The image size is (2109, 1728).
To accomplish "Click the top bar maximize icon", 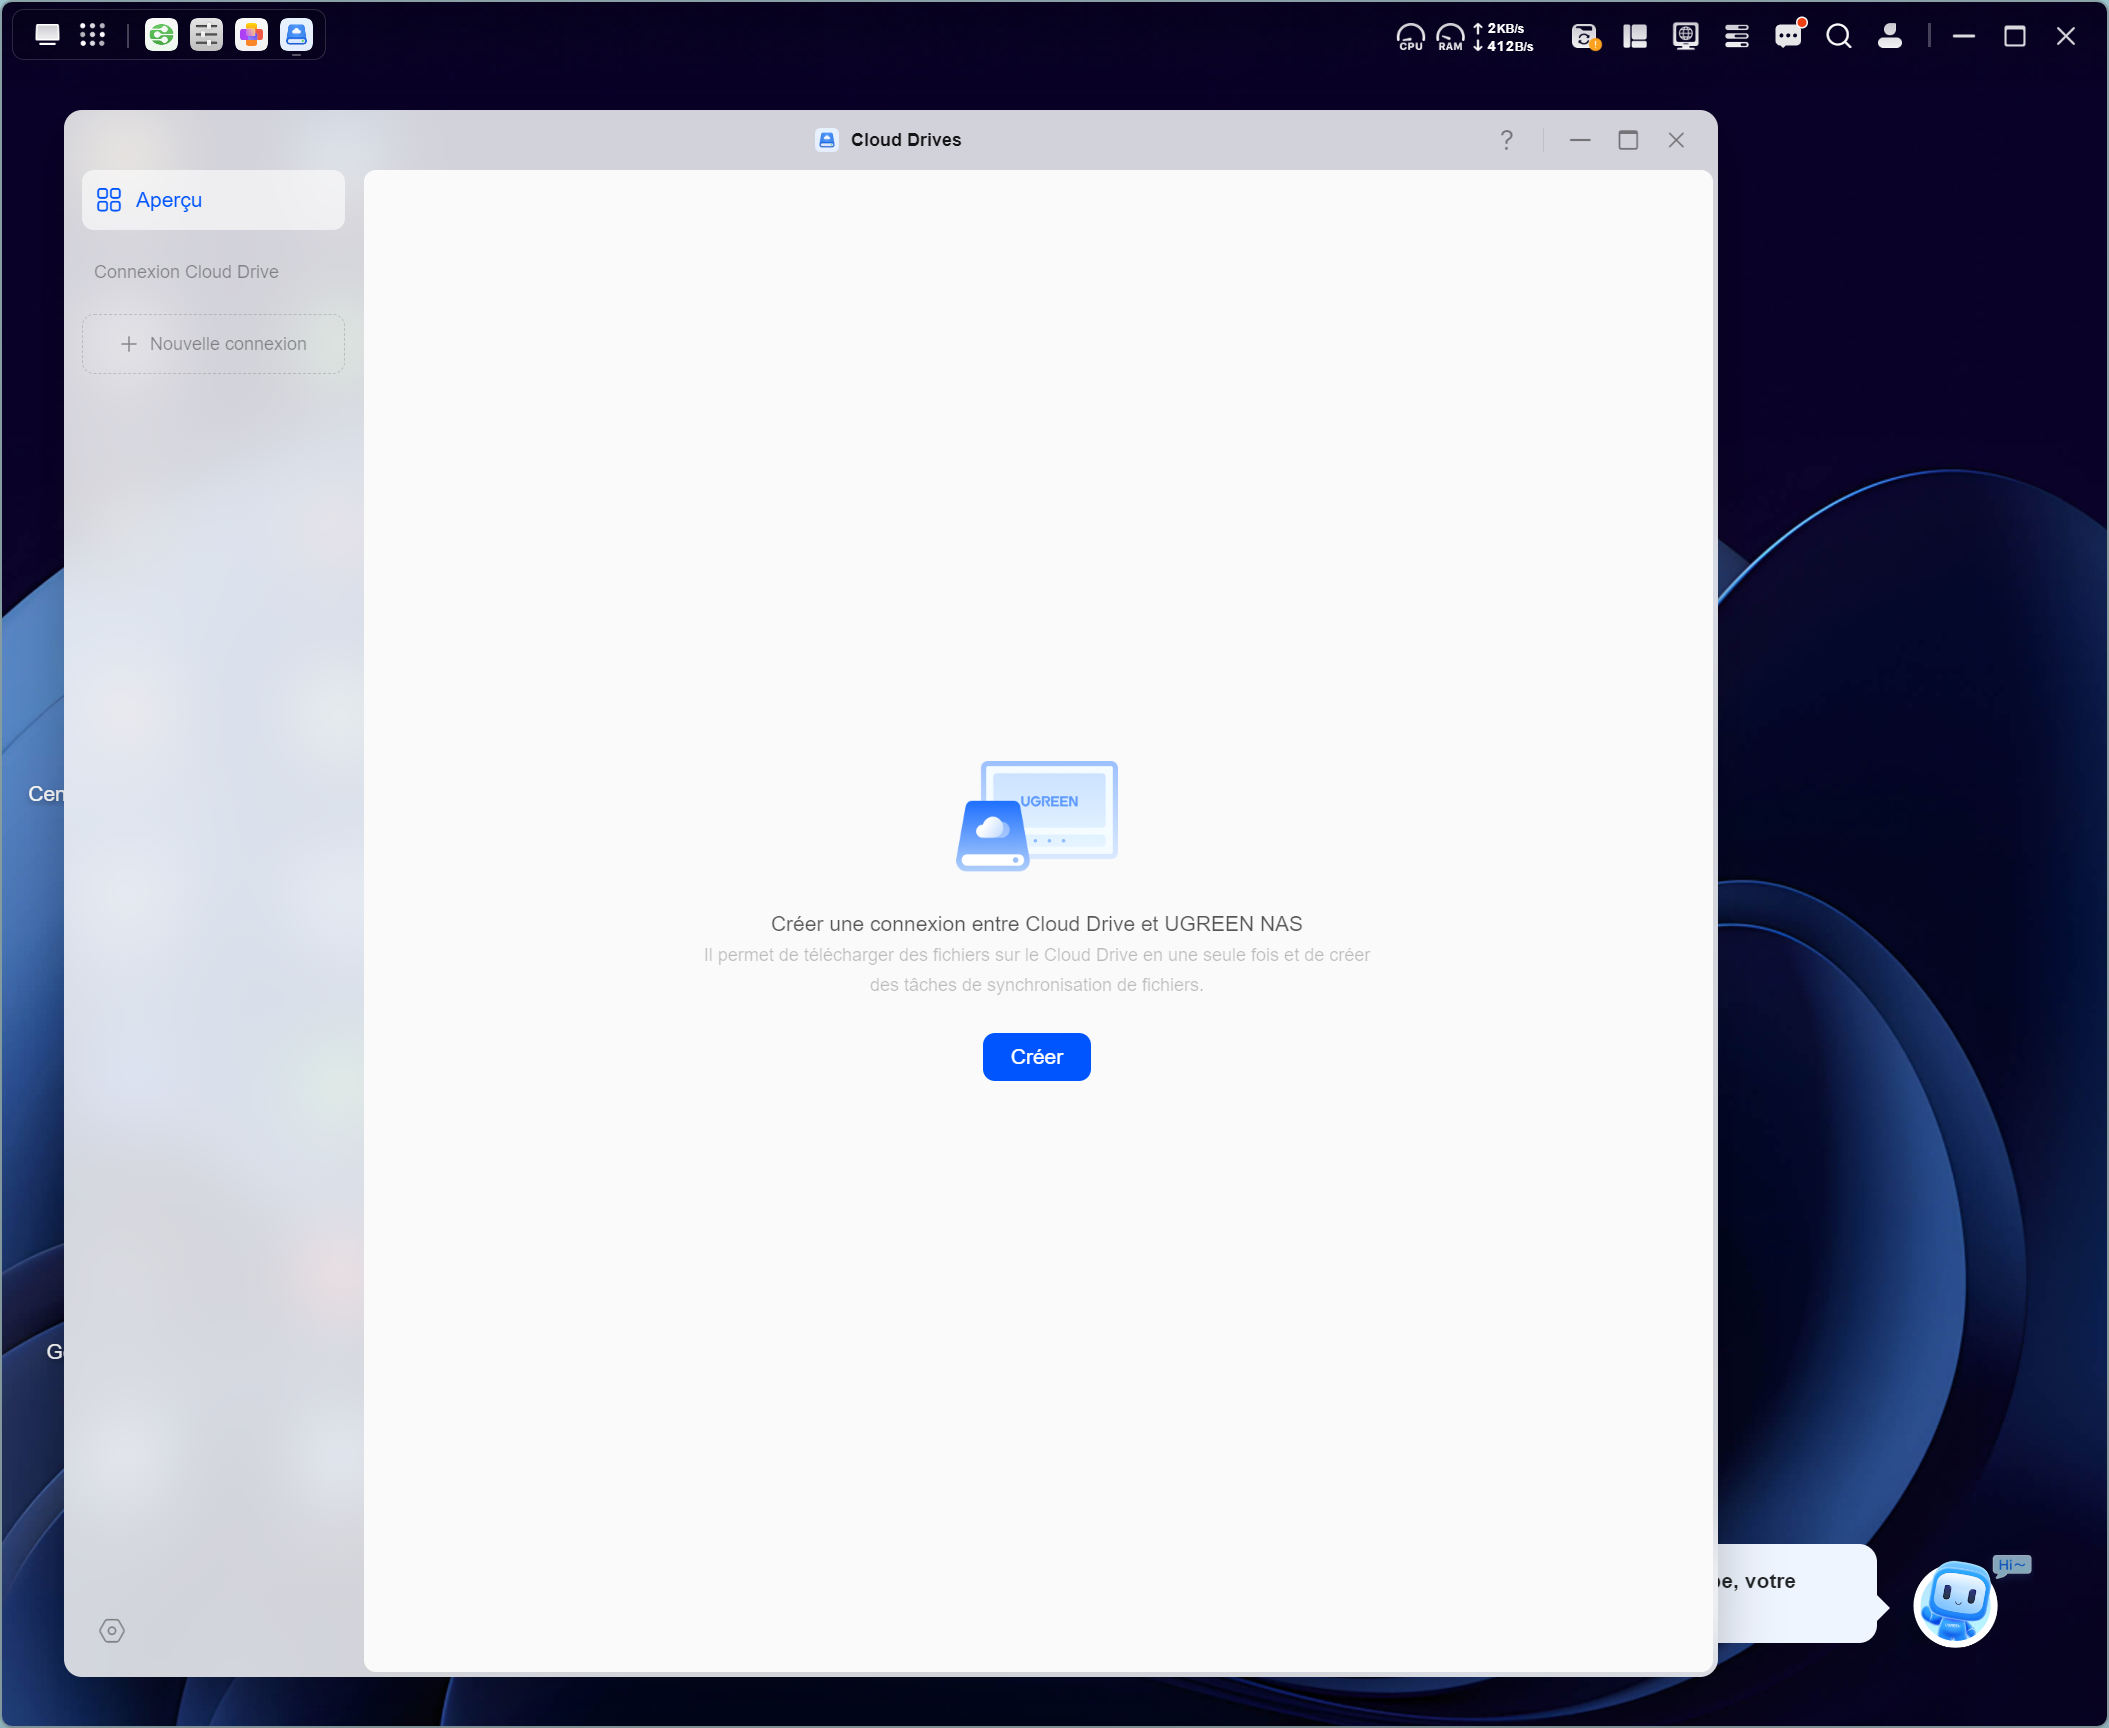I will (2015, 37).
